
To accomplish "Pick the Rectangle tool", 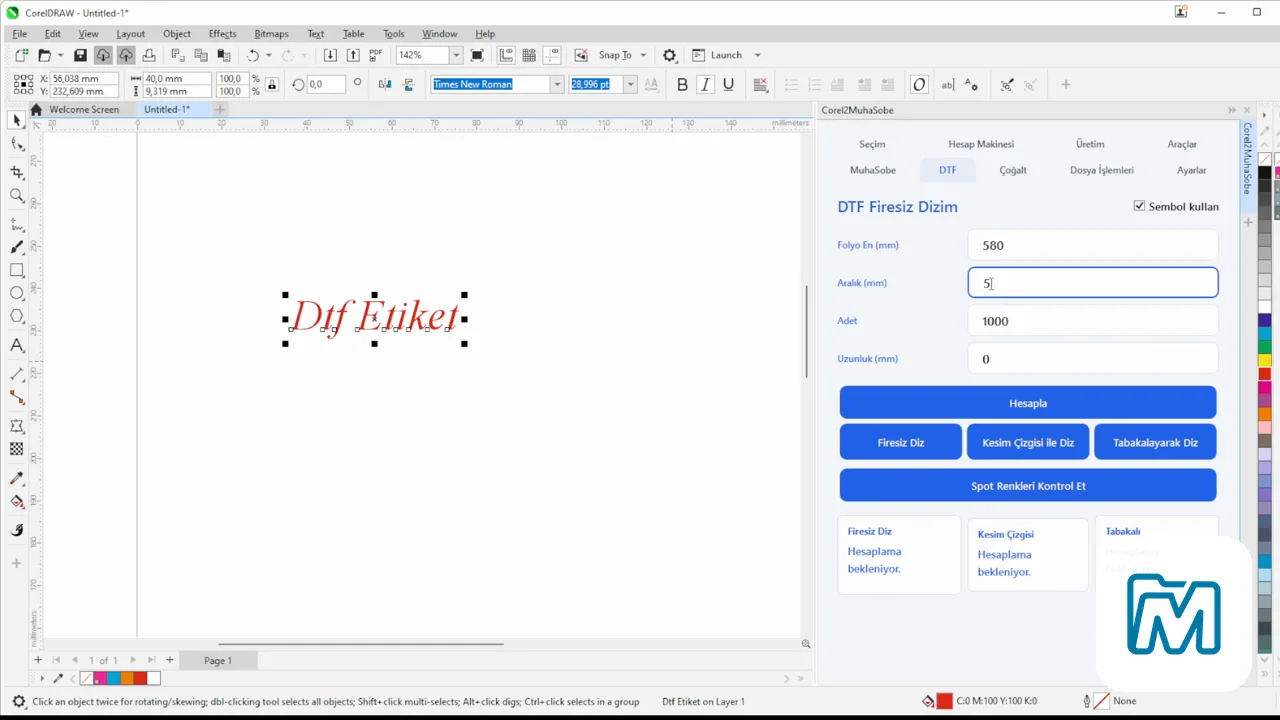I will tap(16, 270).
